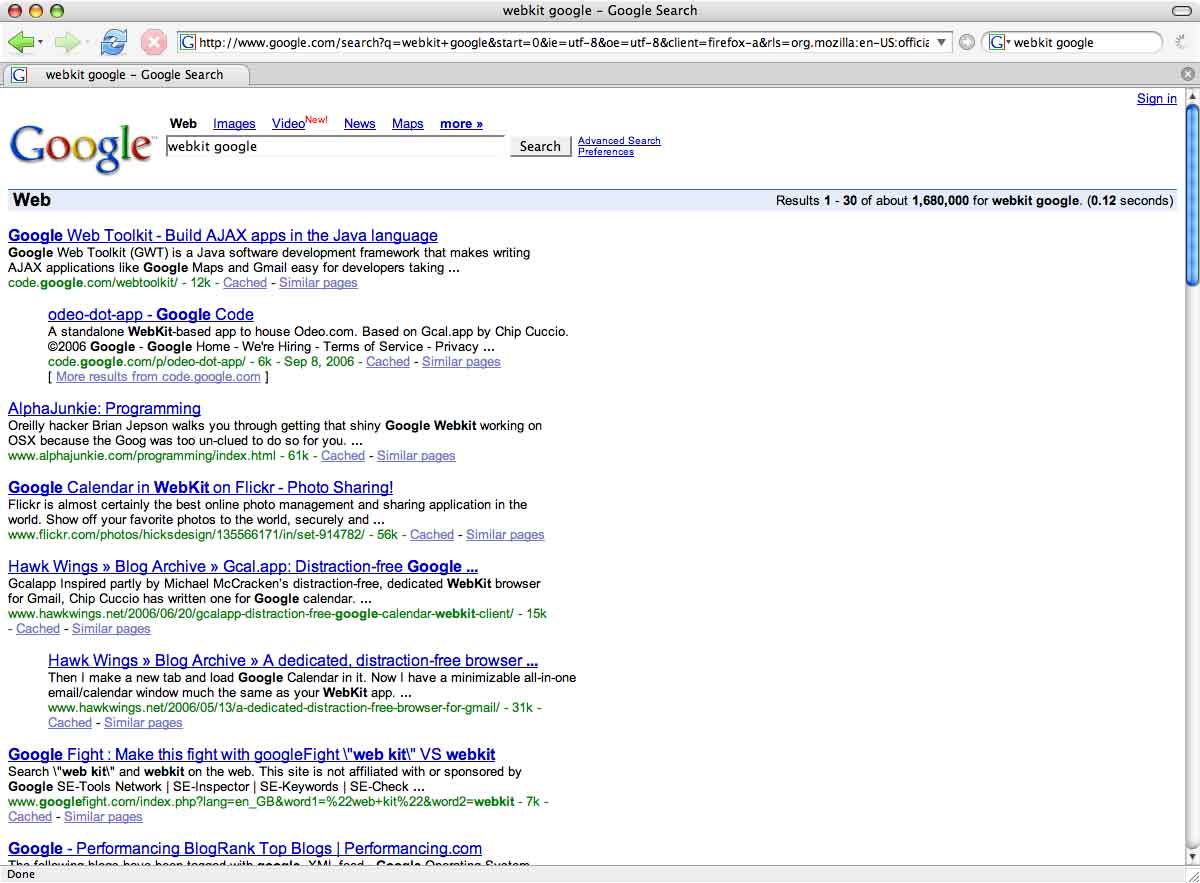Click the Done status bar text
Screen dimensions: 1200x883
tap(21, 874)
